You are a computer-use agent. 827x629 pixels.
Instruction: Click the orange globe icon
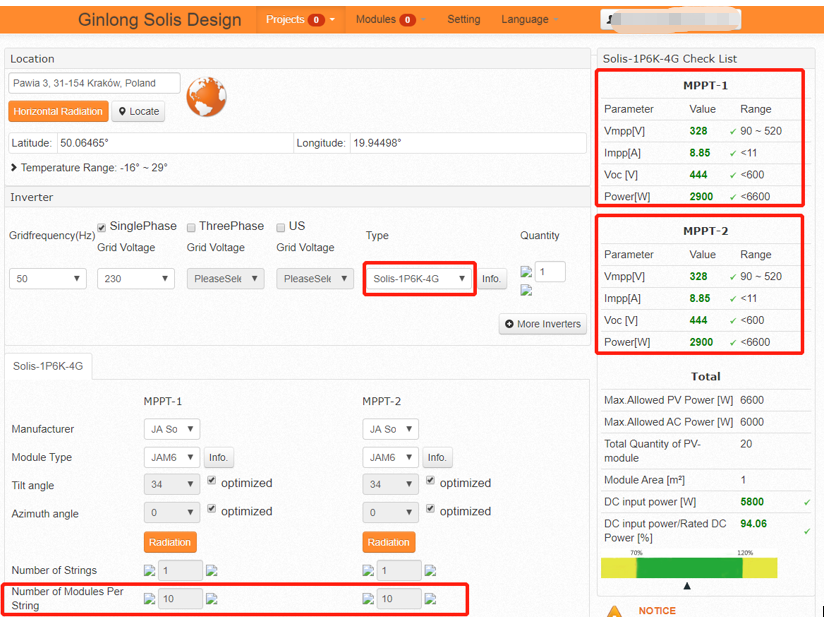[206, 96]
